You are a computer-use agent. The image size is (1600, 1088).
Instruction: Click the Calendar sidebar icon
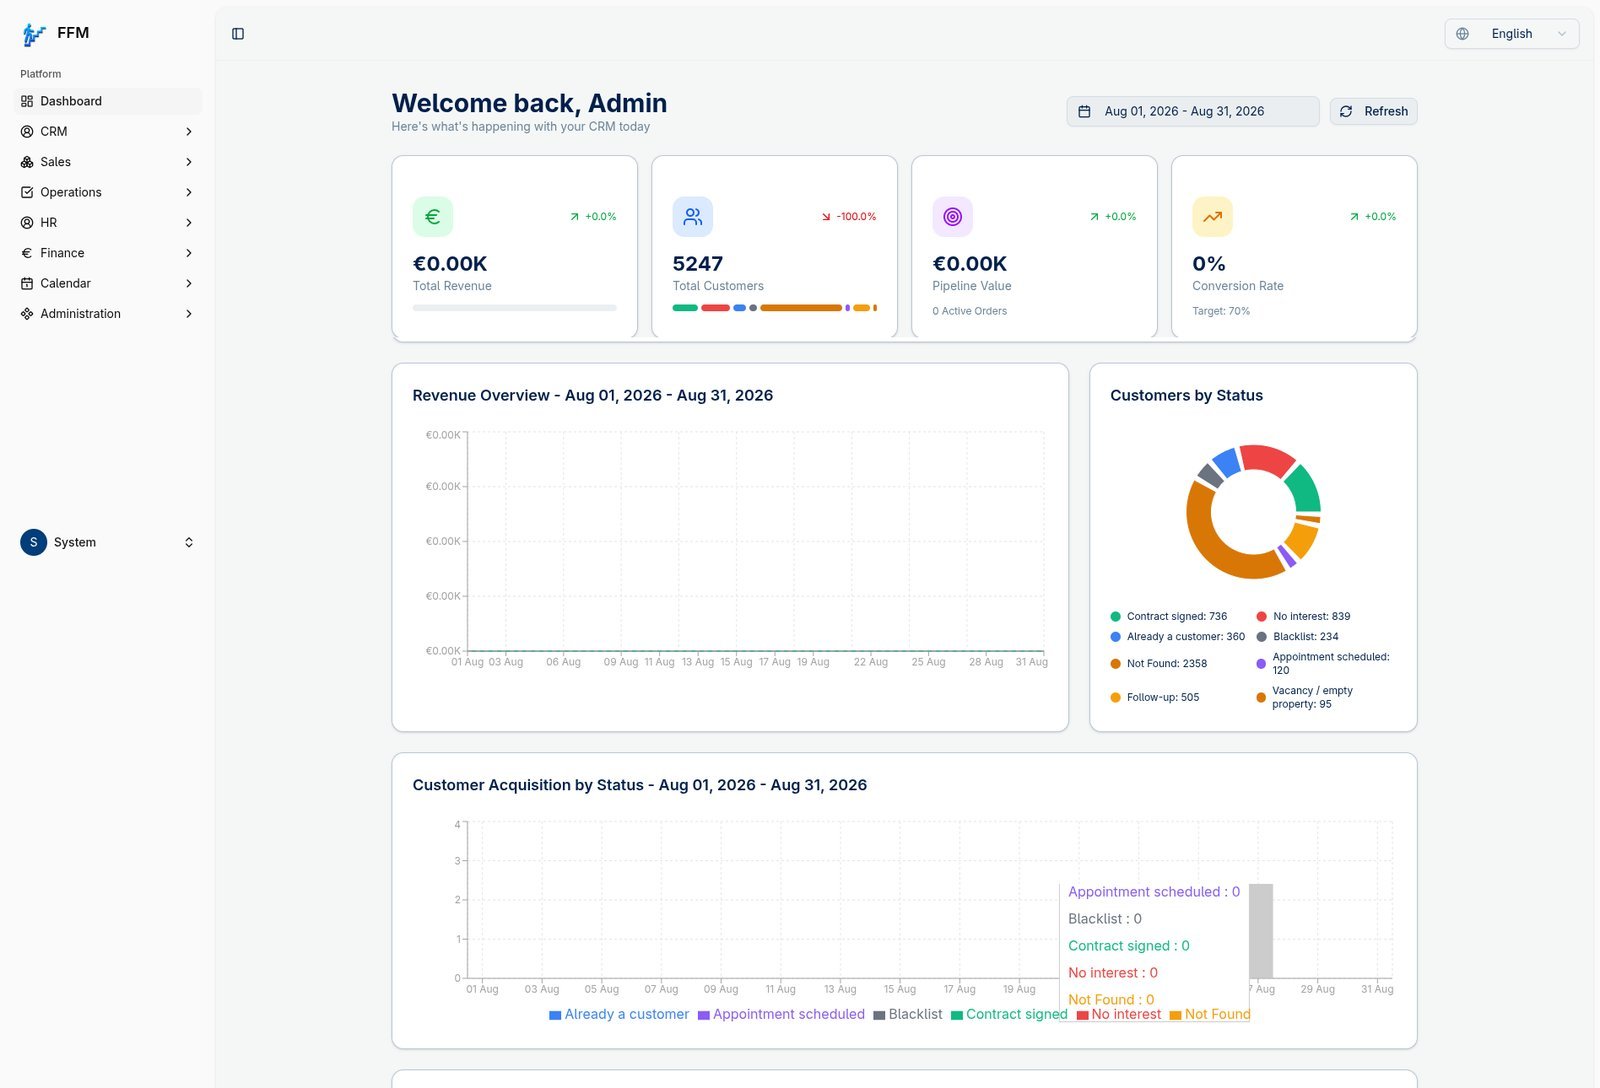click(x=27, y=284)
